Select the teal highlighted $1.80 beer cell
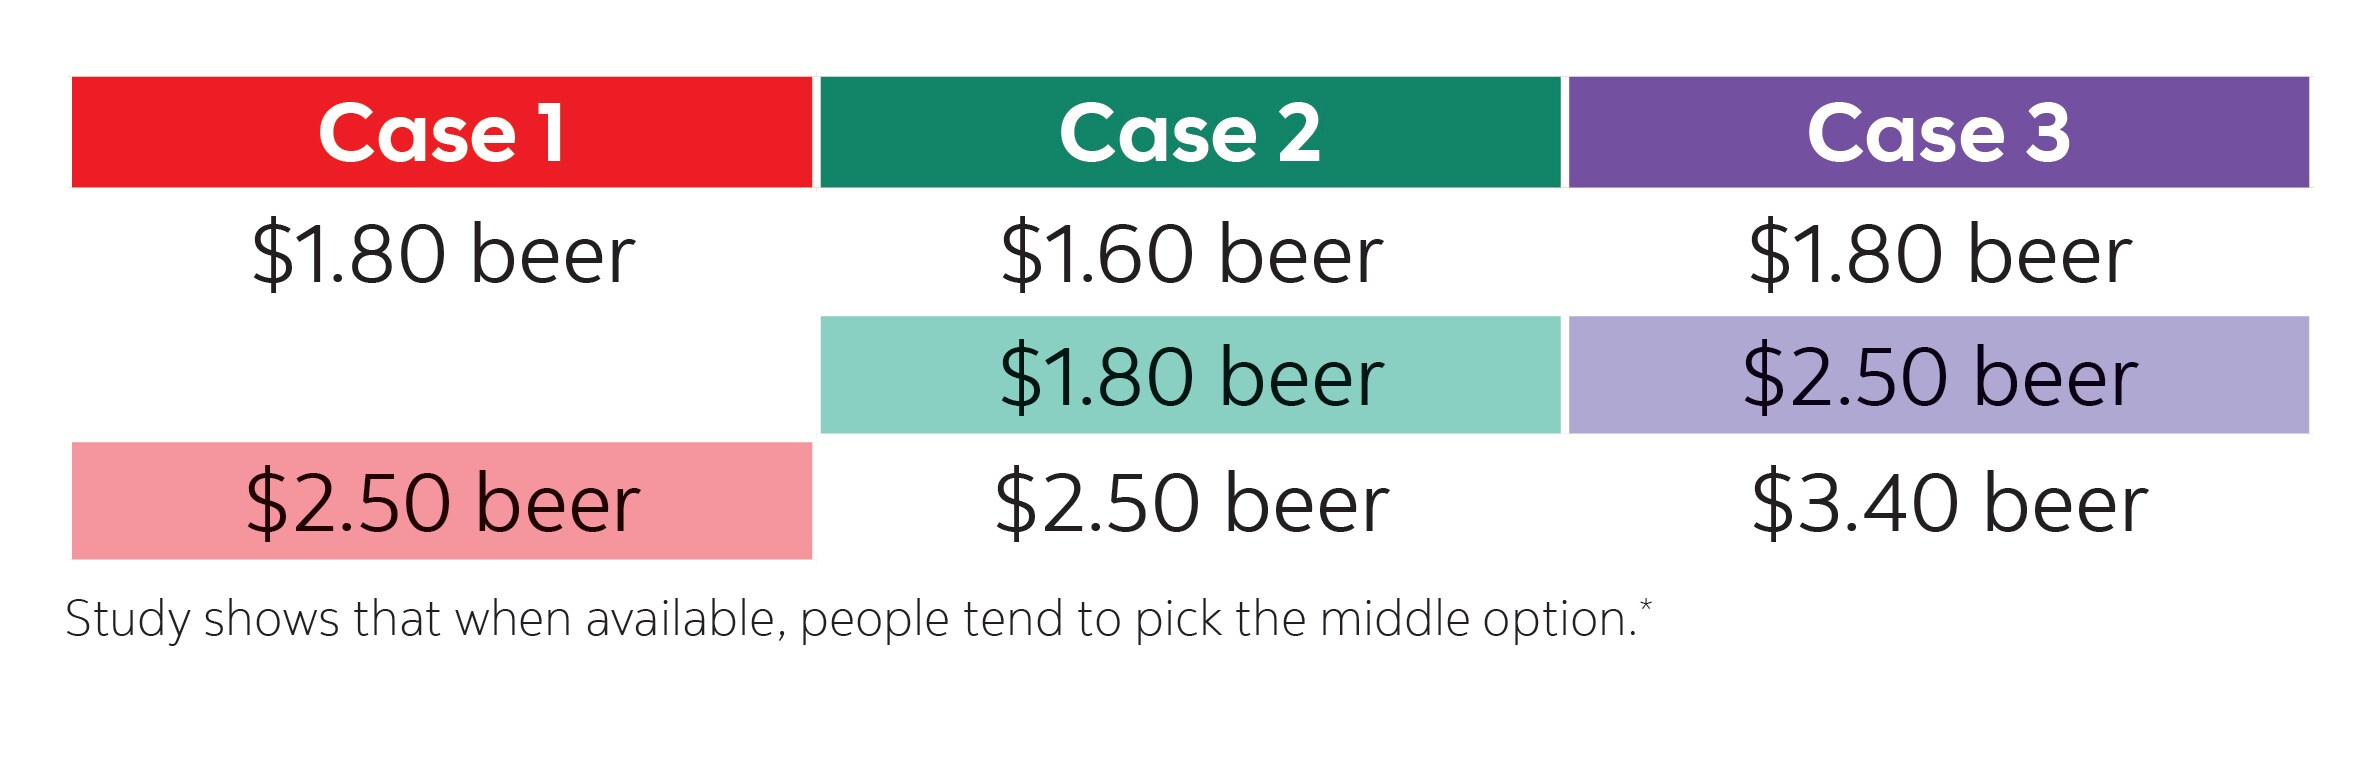This screenshot has width=2380, height=768. pyautogui.click(x=1190, y=376)
